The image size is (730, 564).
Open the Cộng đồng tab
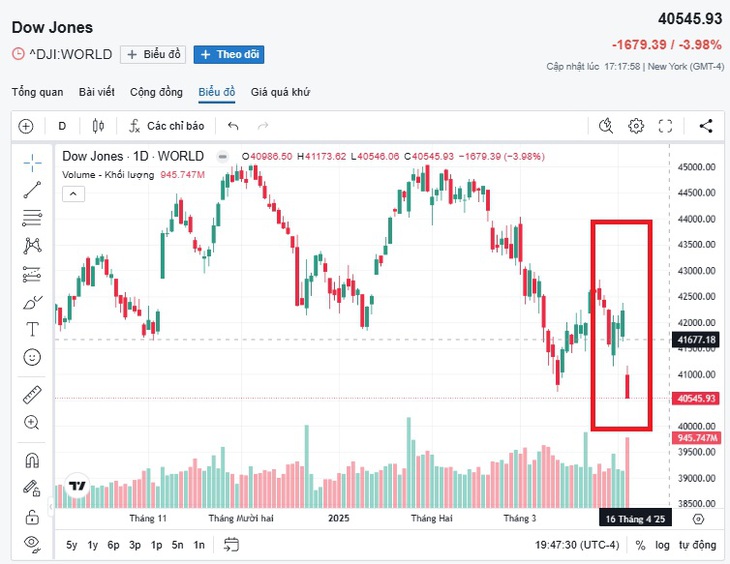156,92
